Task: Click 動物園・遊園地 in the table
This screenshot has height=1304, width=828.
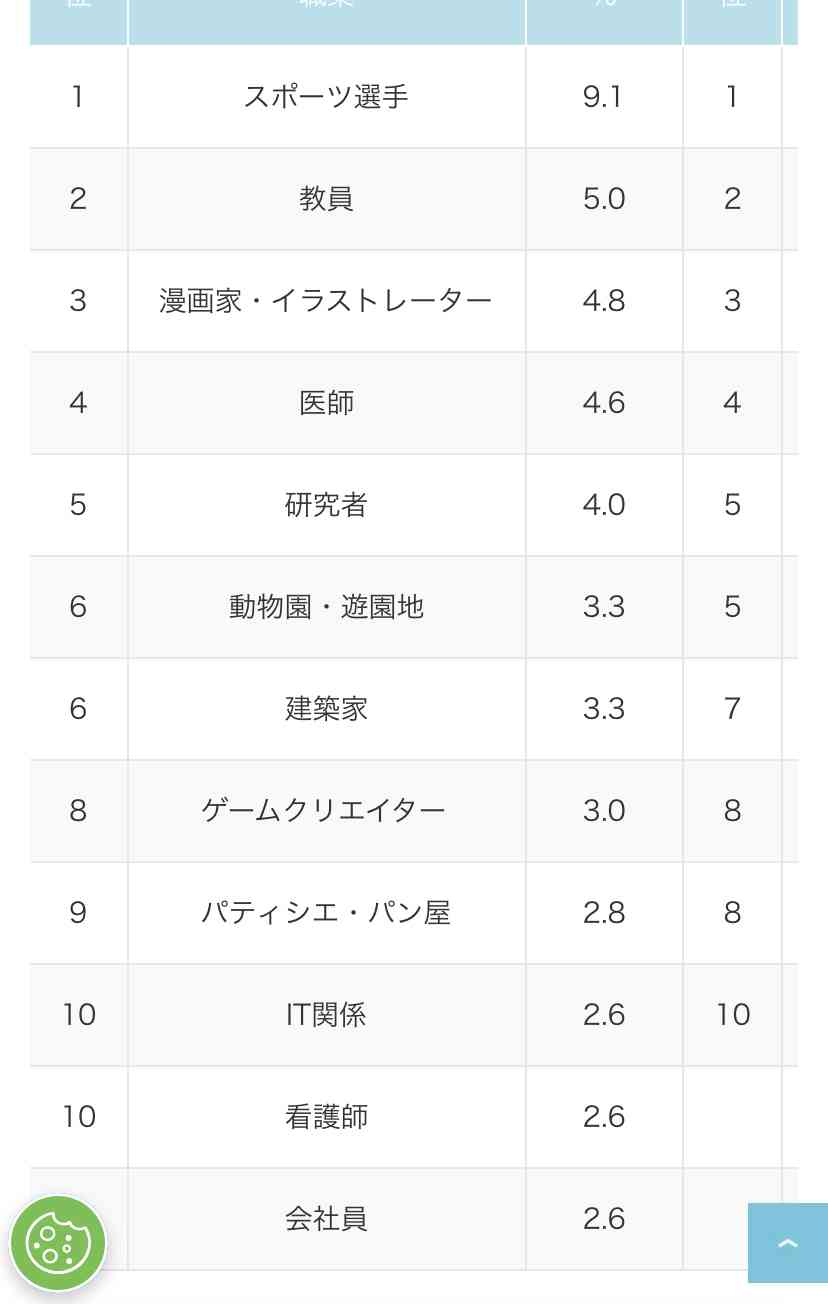Action: [x=326, y=607]
